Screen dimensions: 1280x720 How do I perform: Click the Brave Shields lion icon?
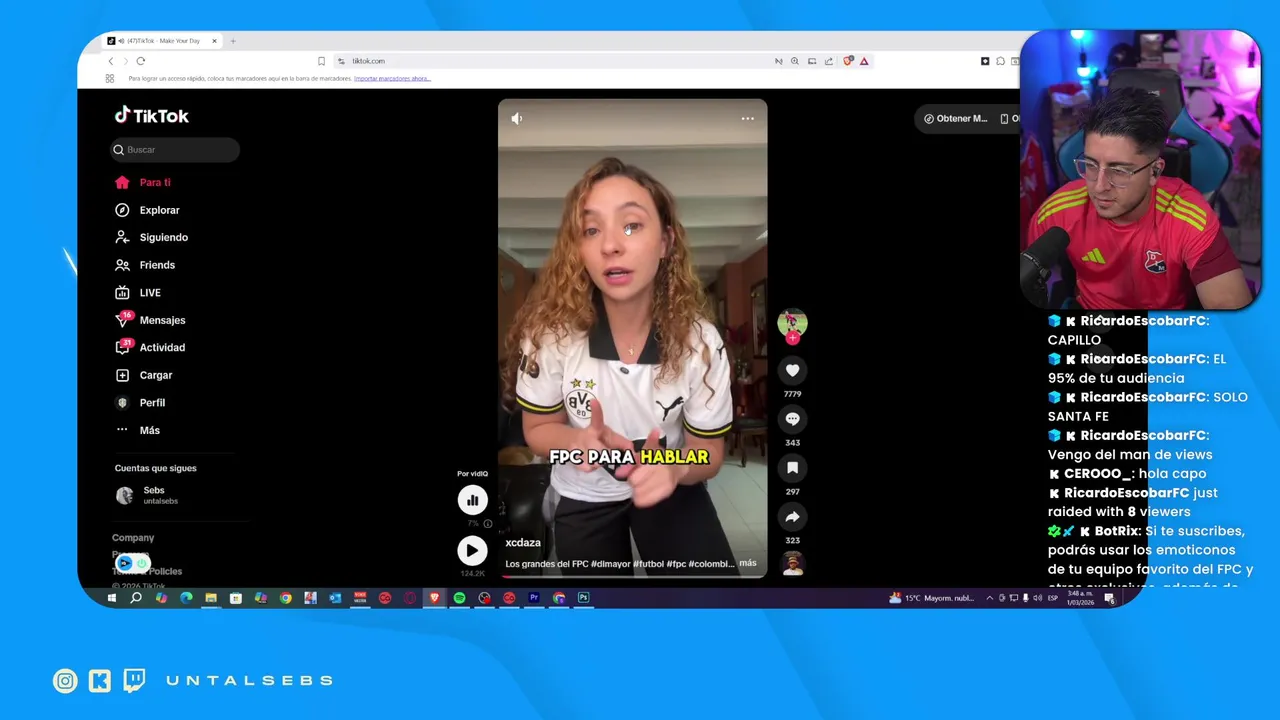coord(848,61)
